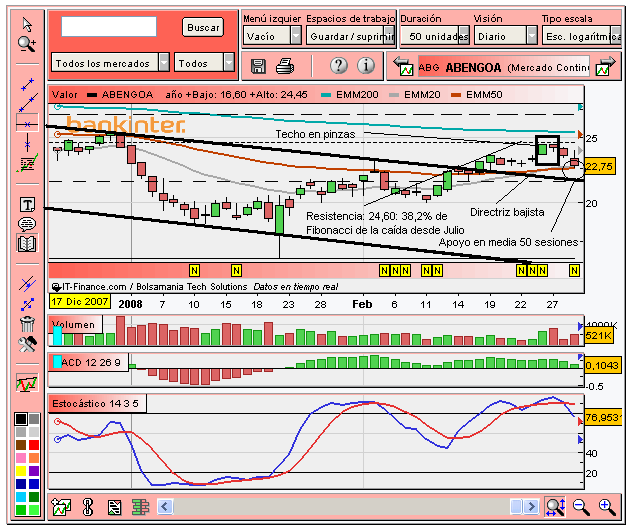Screen dimensions: 631x529
Task: Open the 'Esc. logarítmica' scale dropdown
Action: [x=582, y=36]
